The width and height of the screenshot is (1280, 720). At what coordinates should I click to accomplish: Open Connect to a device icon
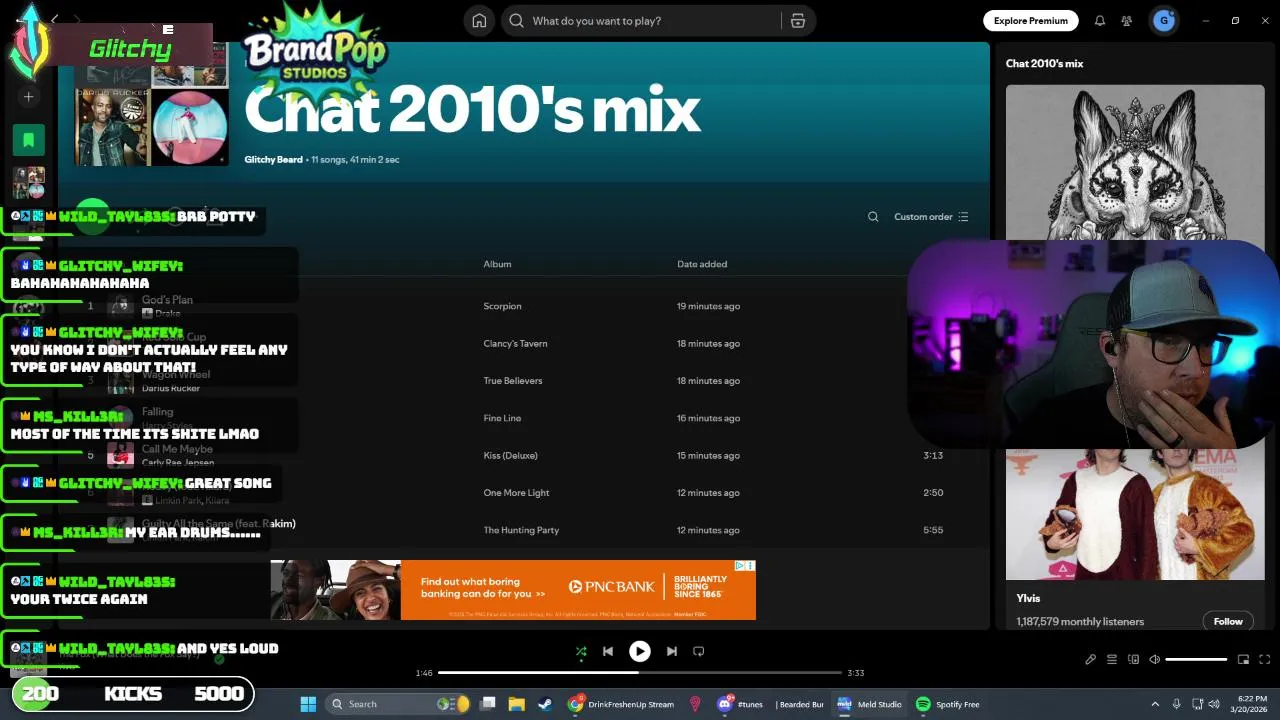1133,660
